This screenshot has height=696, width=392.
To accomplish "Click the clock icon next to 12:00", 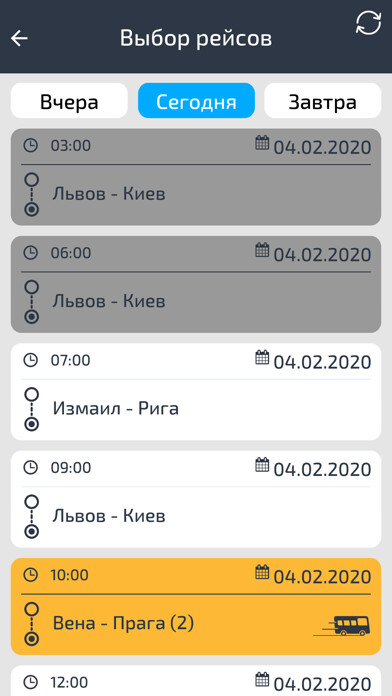I will pos(31,682).
